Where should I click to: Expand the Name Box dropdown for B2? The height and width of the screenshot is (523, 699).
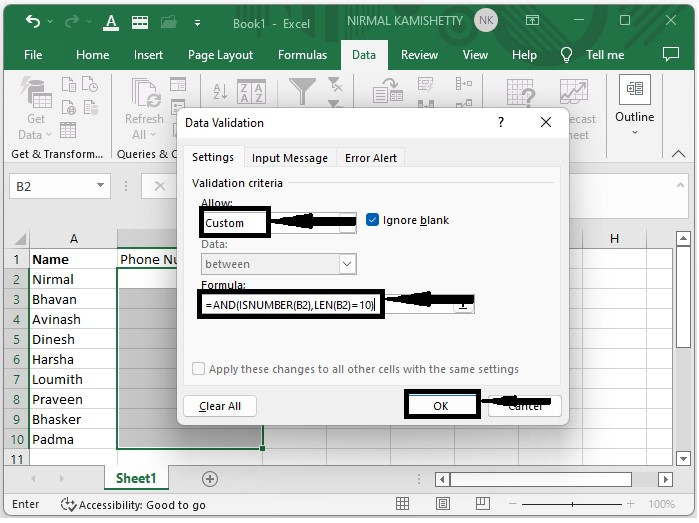click(101, 186)
